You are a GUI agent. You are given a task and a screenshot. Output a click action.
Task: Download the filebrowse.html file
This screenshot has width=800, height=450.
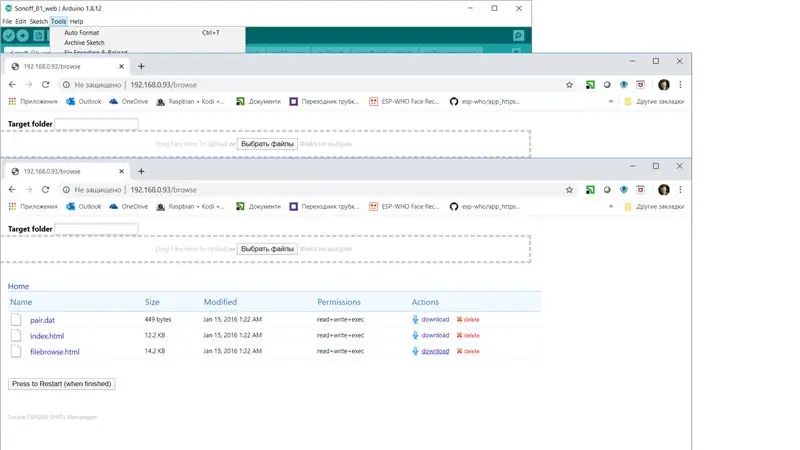pos(435,351)
